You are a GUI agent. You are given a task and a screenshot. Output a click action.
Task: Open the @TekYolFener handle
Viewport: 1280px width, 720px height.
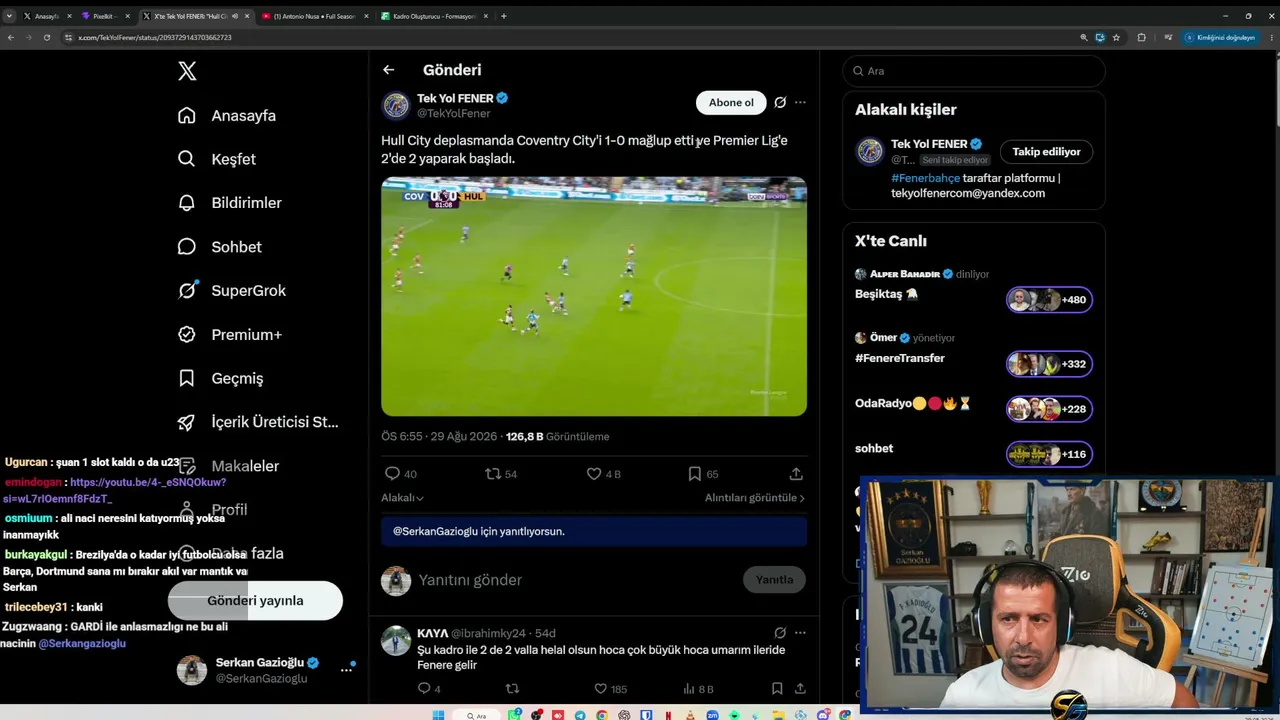(x=453, y=114)
